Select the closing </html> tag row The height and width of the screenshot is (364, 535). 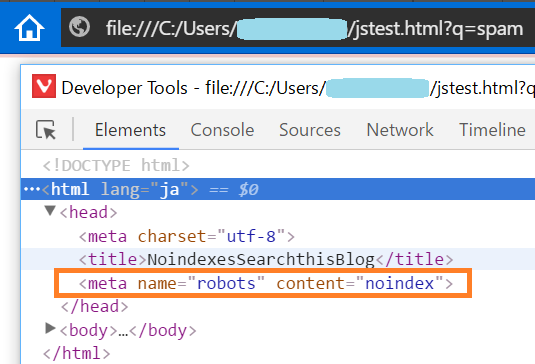pos(76,353)
